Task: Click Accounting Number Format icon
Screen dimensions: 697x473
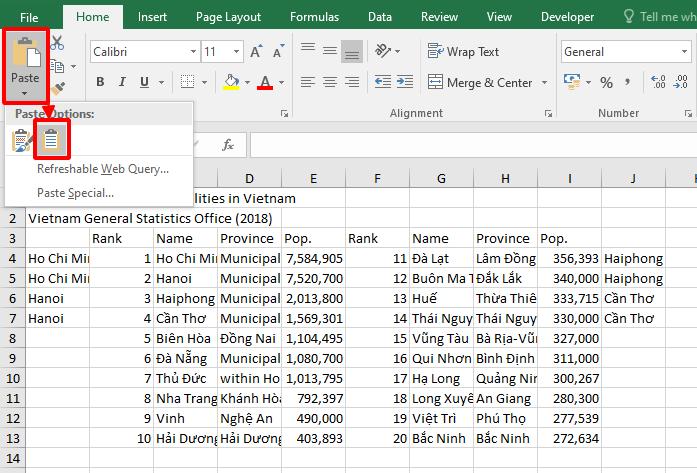Action: pos(572,82)
